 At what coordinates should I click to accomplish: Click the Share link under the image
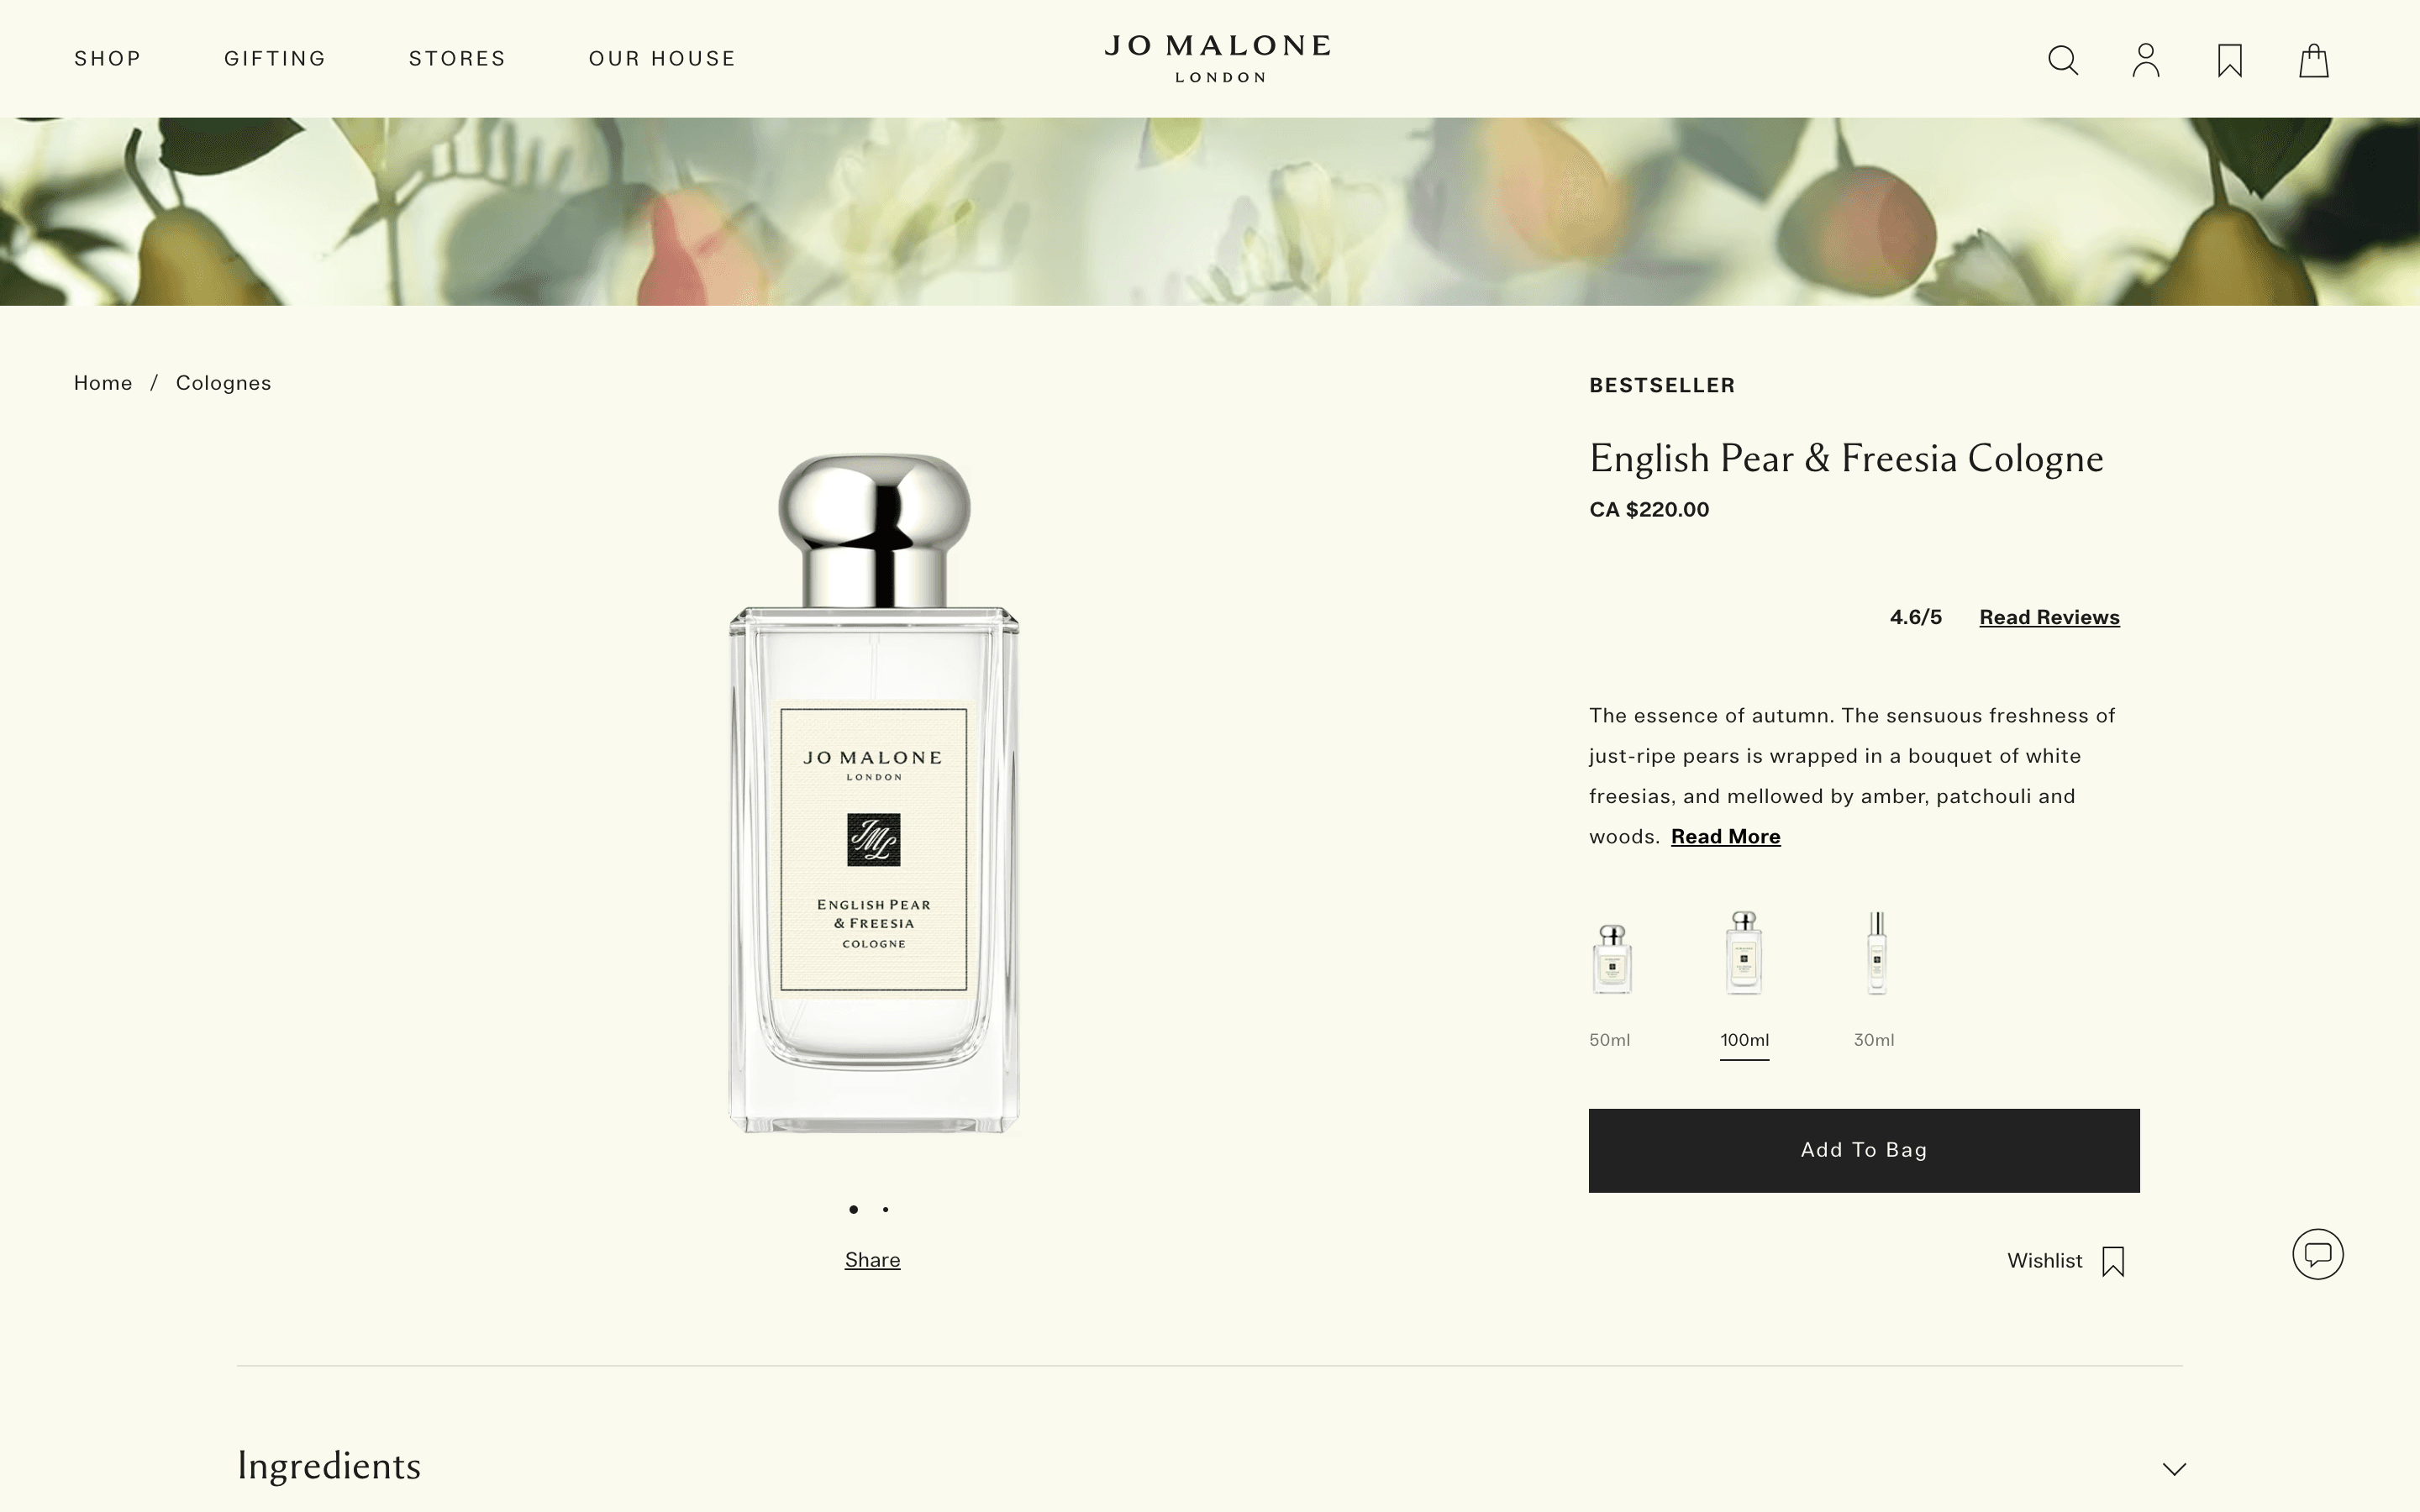[x=872, y=1260]
